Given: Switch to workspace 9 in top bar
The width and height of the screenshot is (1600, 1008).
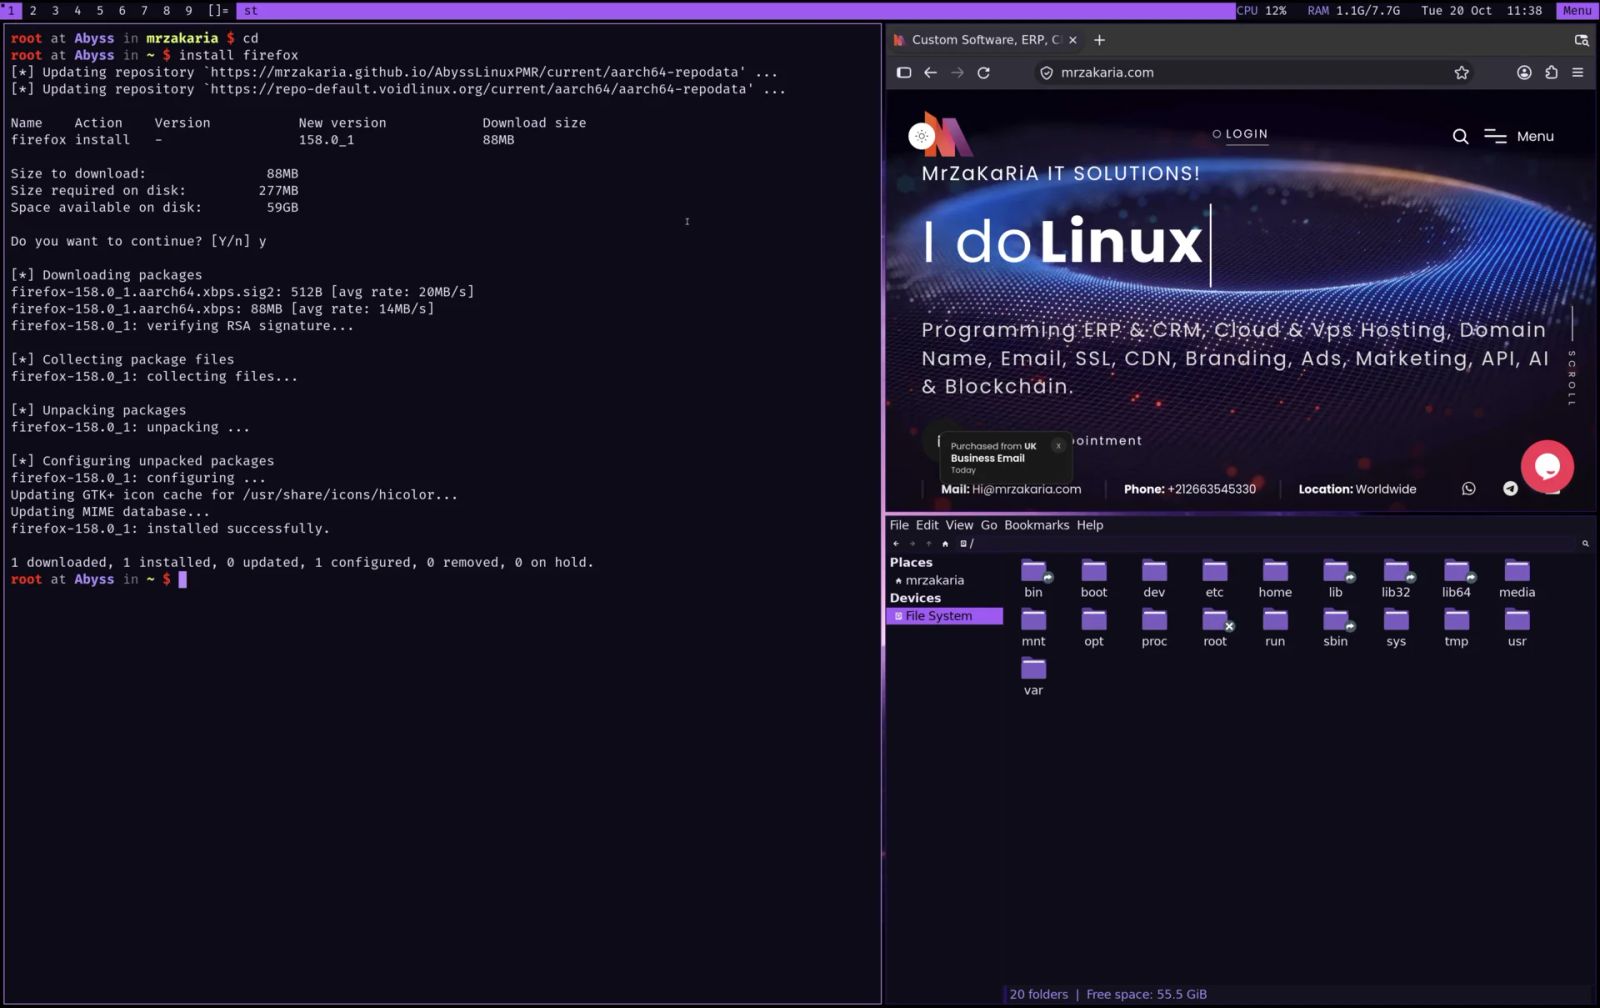Looking at the screenshot, I should (188, 10).
